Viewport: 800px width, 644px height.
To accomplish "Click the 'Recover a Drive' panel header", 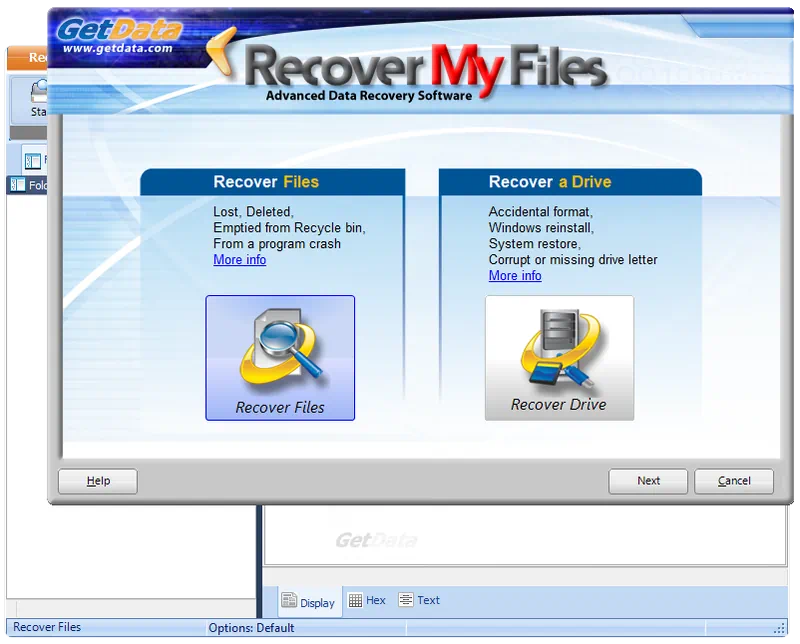I will coord(570,182).
